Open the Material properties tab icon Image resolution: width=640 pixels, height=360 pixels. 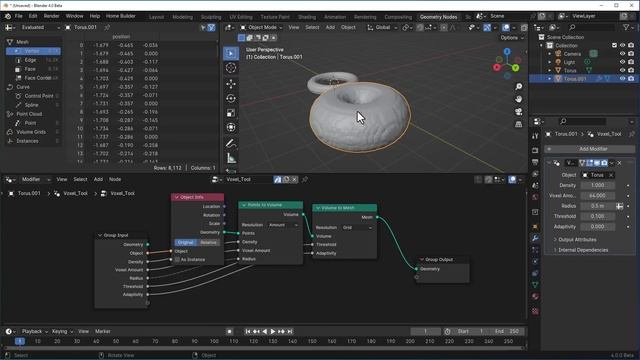coord(535,296)
